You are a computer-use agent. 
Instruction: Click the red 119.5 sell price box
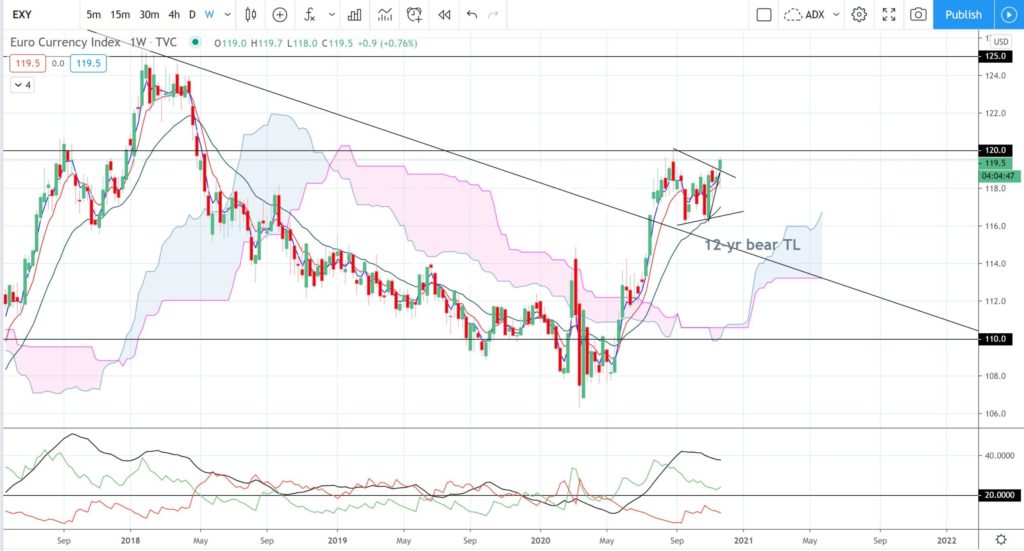click(x=27, y=63)
